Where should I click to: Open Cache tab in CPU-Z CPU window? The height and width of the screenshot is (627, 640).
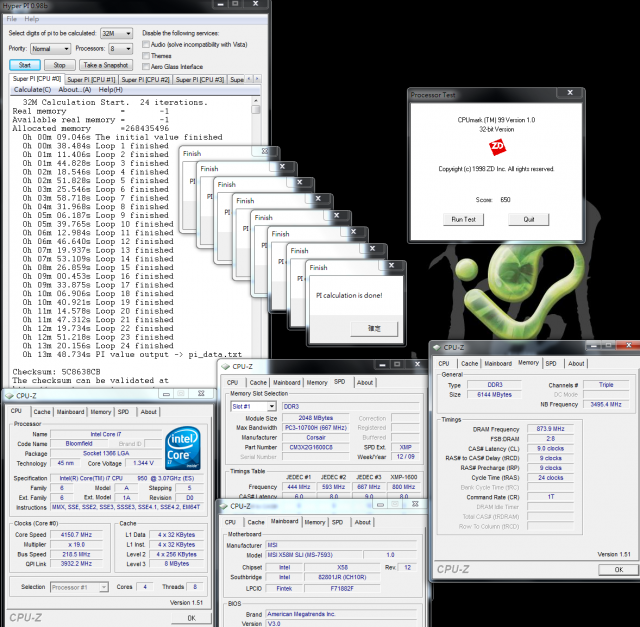(x=42, y=412)
